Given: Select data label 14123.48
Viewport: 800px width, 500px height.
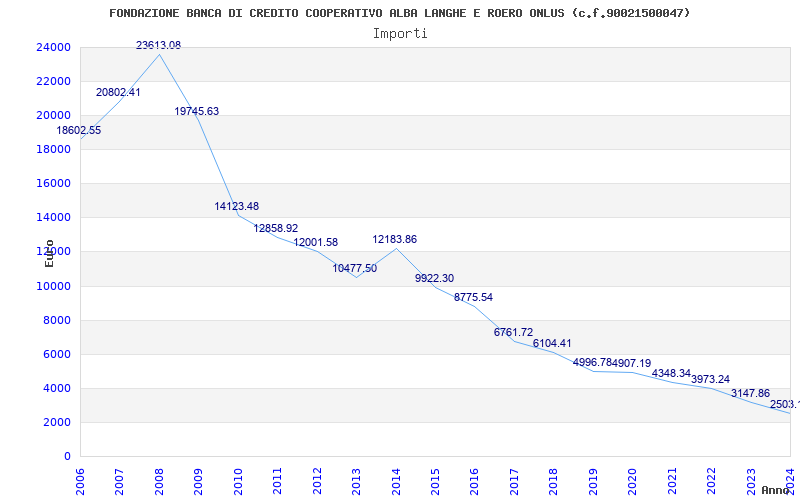Looking at the screenshot, I should tap(236, 206).
